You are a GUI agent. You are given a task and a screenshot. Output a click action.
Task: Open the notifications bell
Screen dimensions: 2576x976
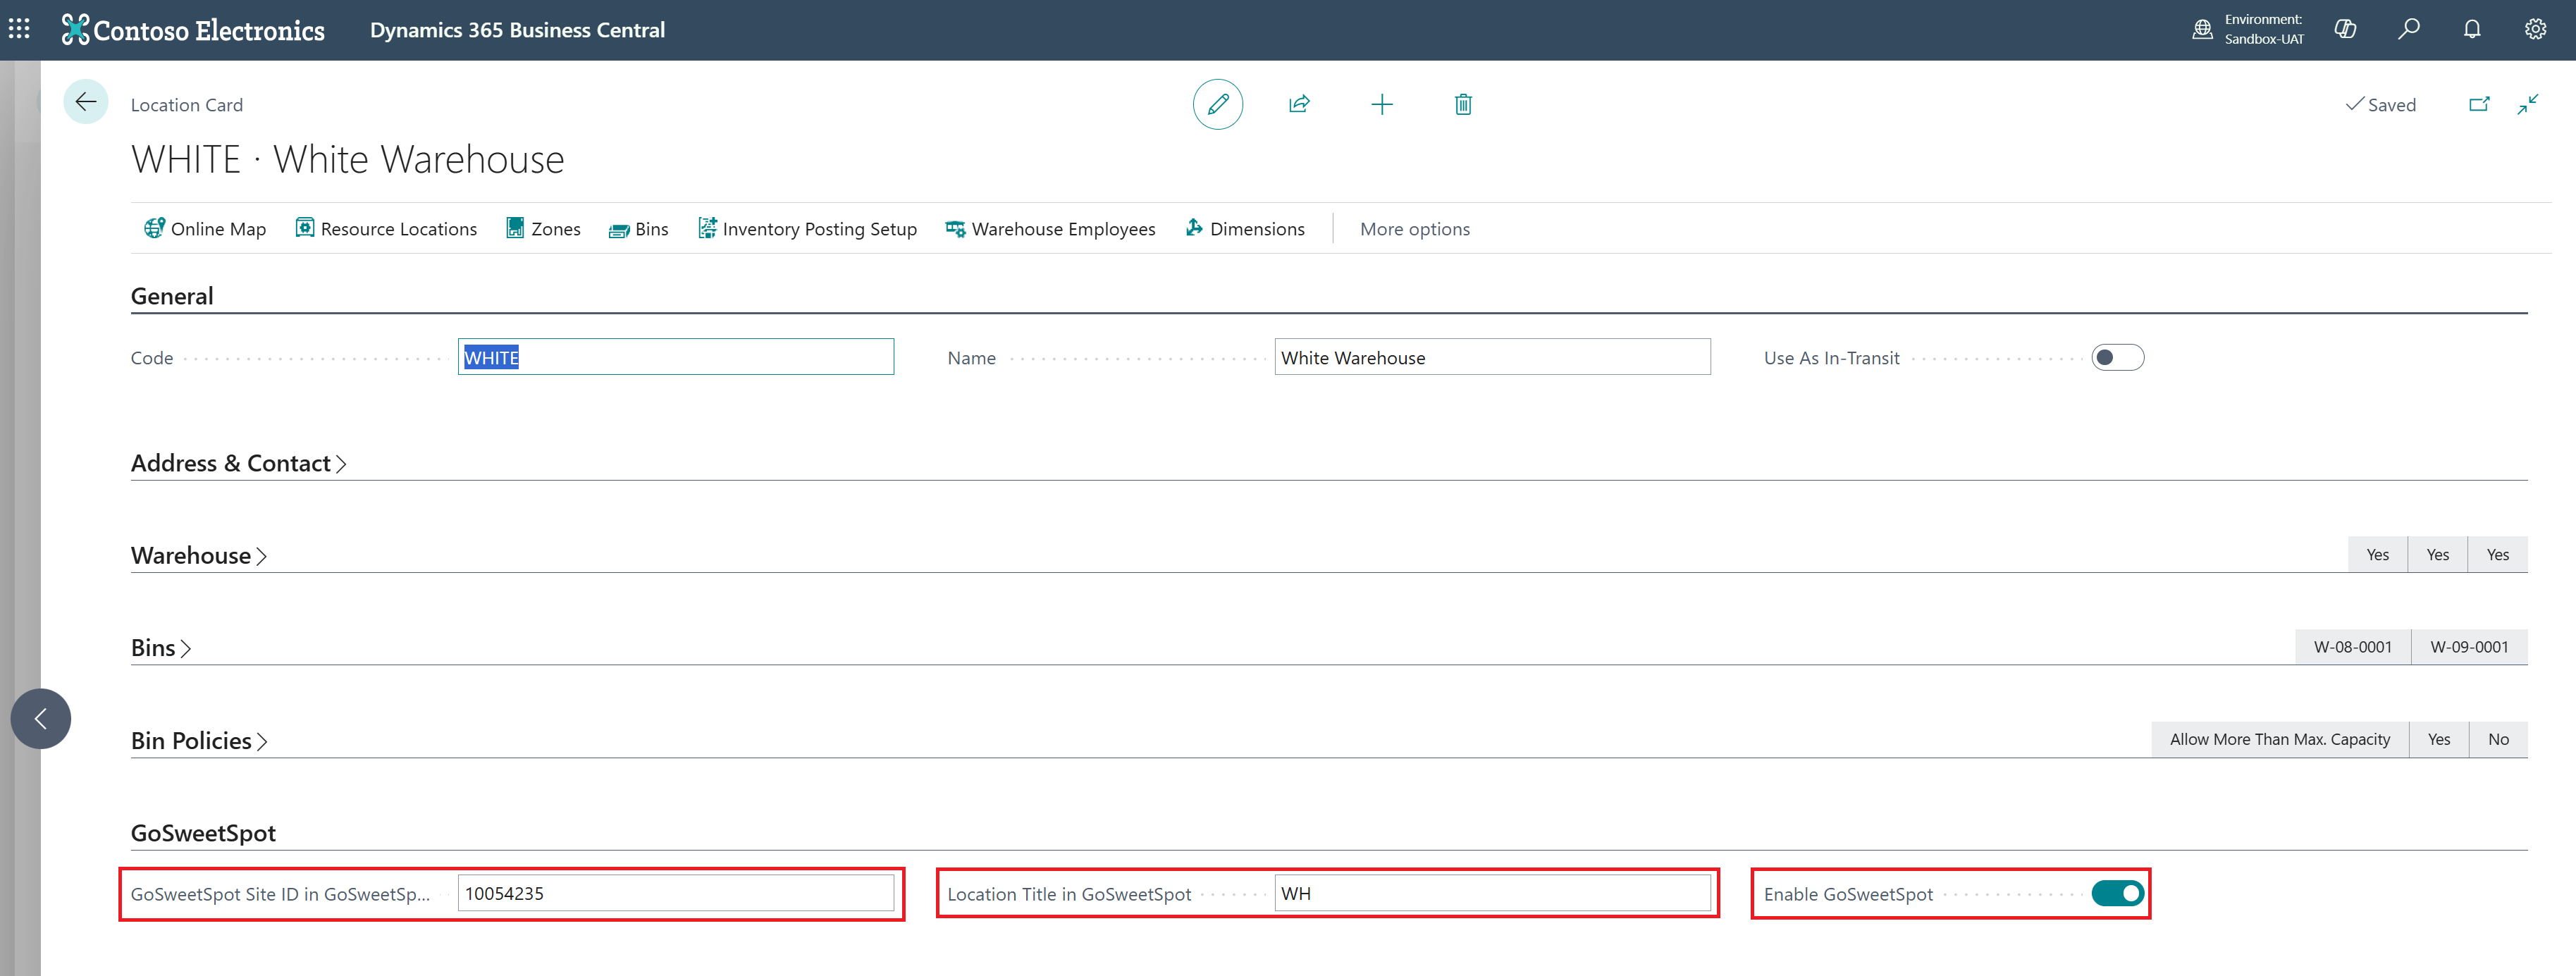[2472, 29]
